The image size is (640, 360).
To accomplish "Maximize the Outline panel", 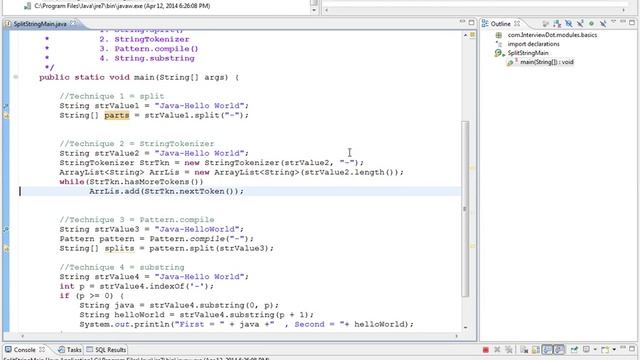I will coord(632,23).
